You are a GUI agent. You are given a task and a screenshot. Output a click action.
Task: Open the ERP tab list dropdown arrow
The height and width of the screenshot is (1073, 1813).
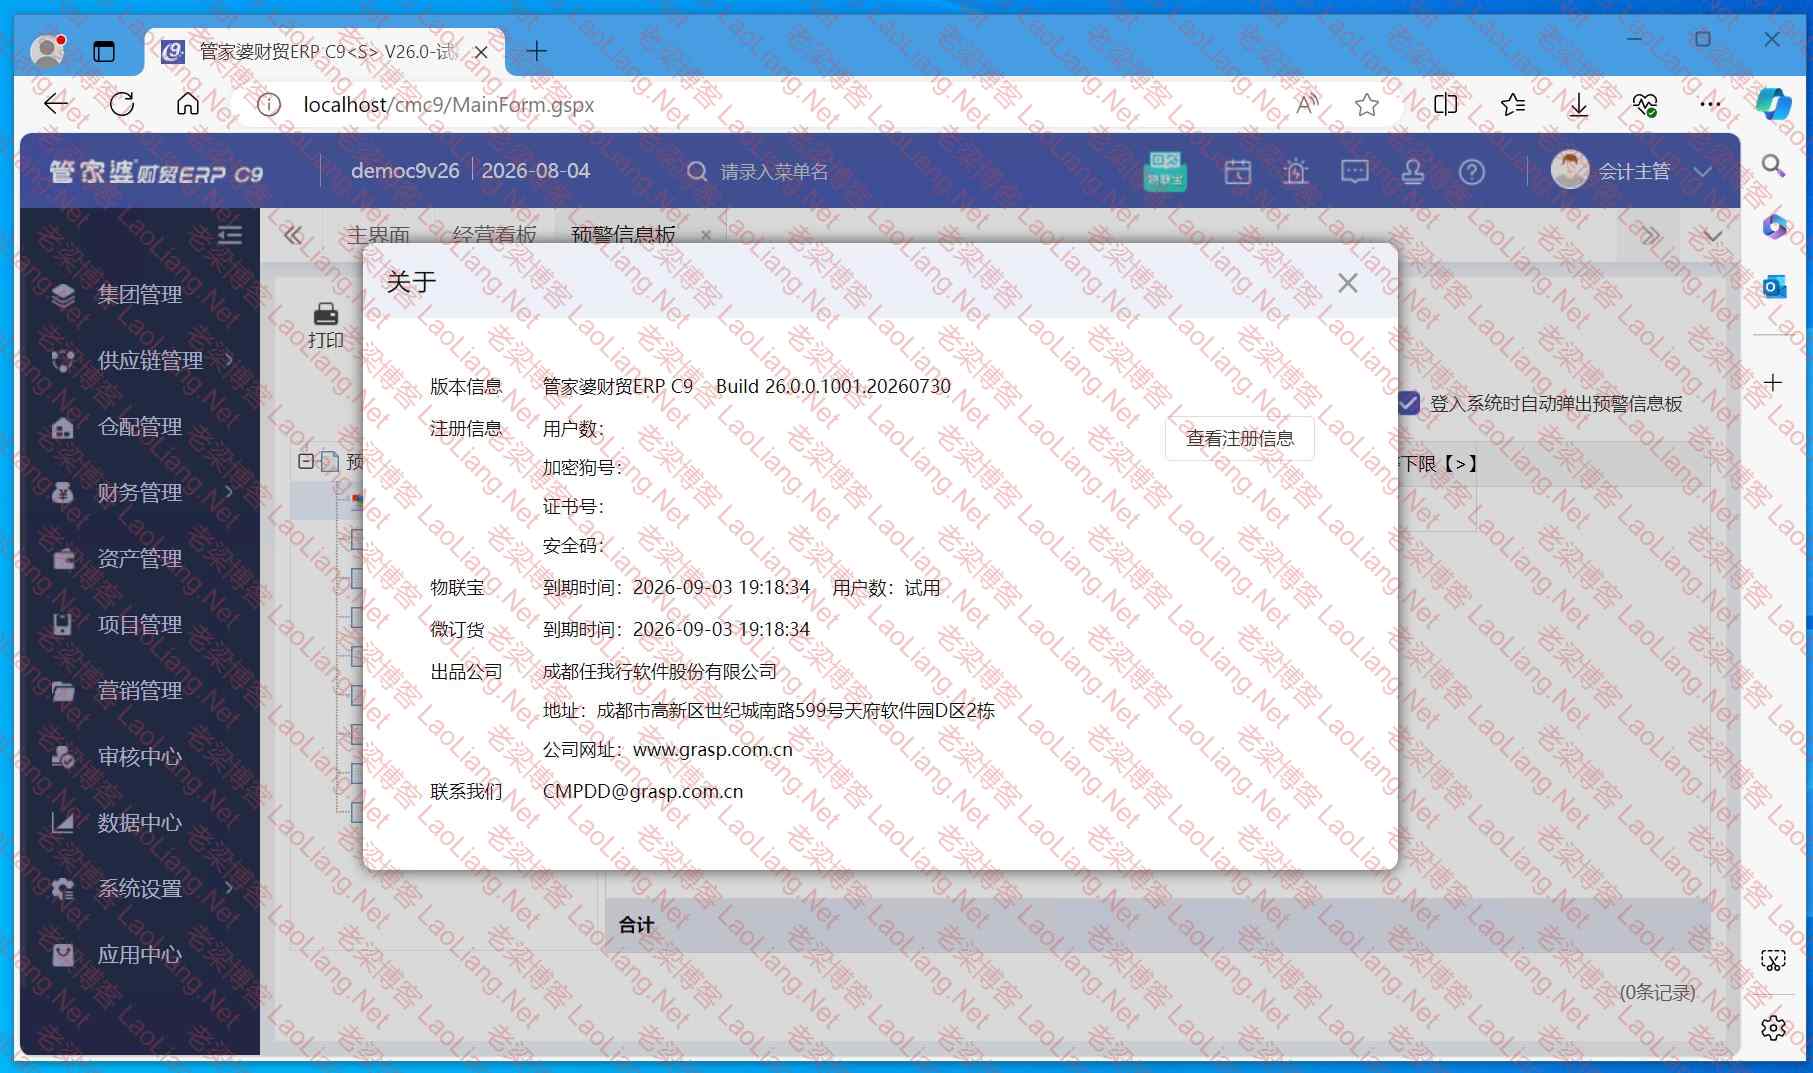point(1713,236)
